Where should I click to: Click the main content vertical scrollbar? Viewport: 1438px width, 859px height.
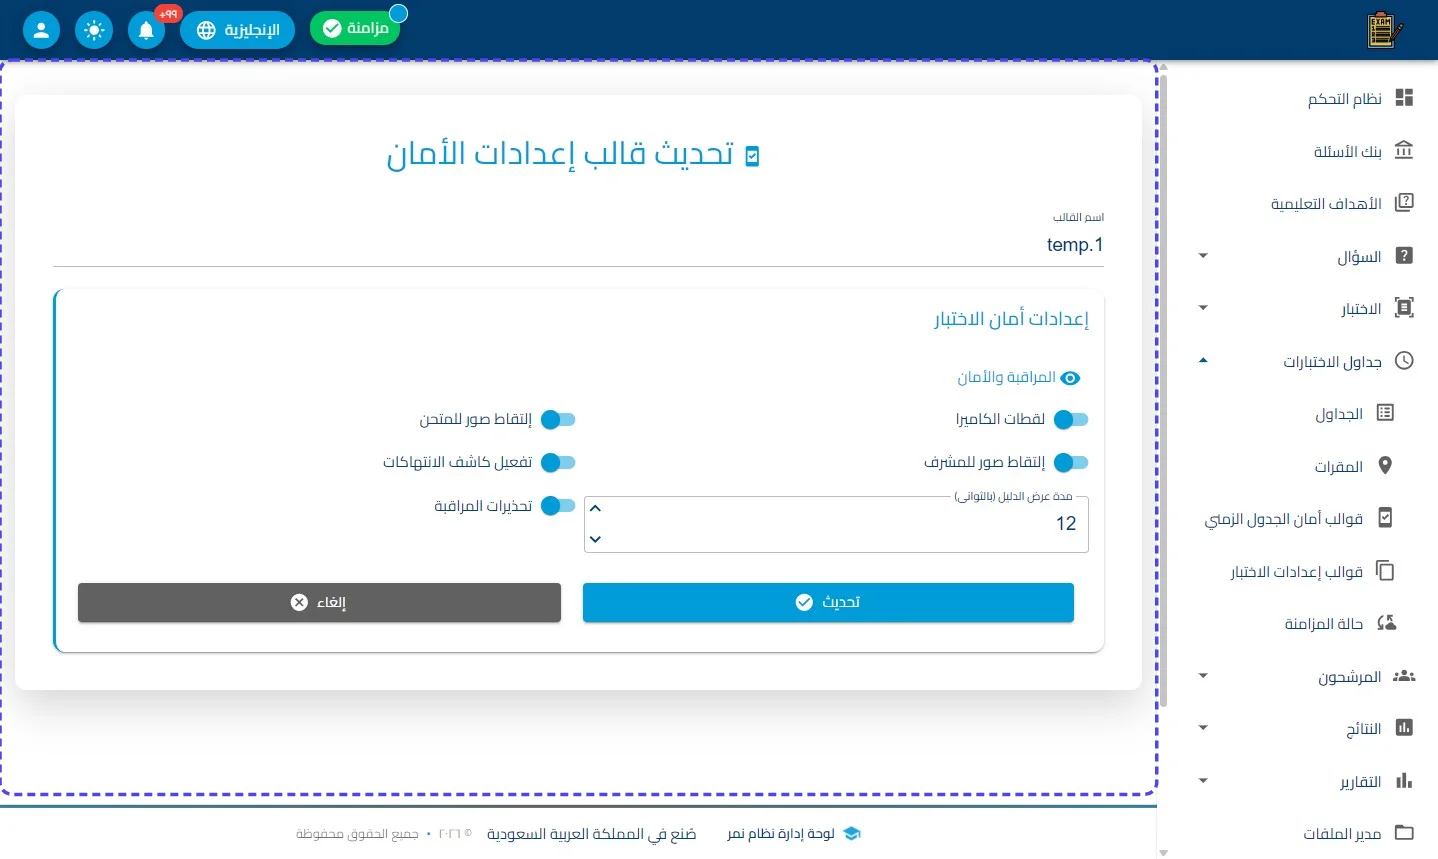(1163, 390)
